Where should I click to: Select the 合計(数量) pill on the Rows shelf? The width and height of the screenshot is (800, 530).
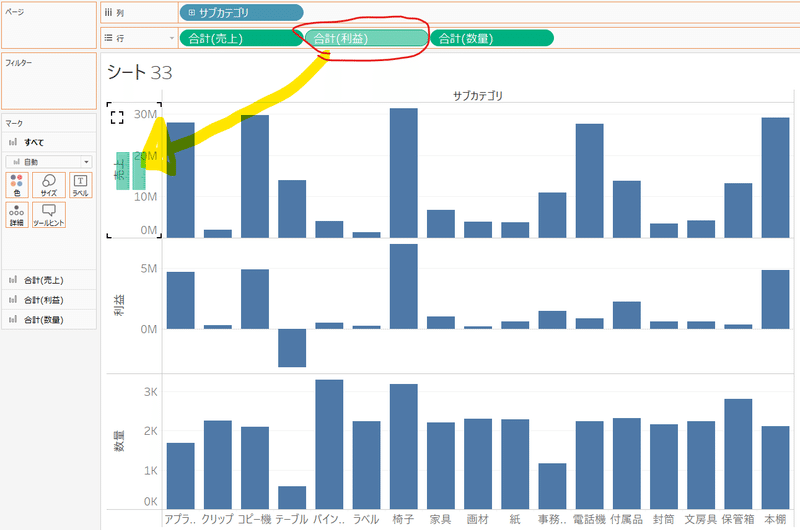tap(492, 38)
